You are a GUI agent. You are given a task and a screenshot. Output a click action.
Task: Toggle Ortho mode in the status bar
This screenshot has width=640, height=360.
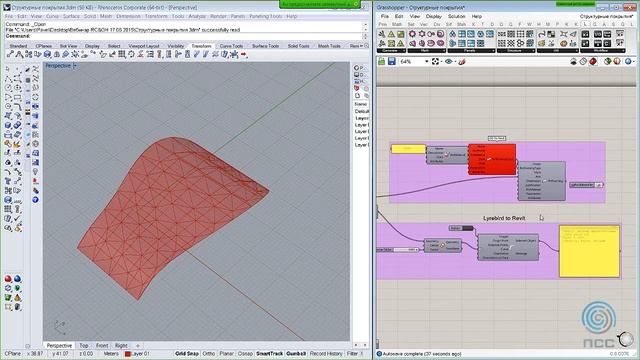coord(209,353)
